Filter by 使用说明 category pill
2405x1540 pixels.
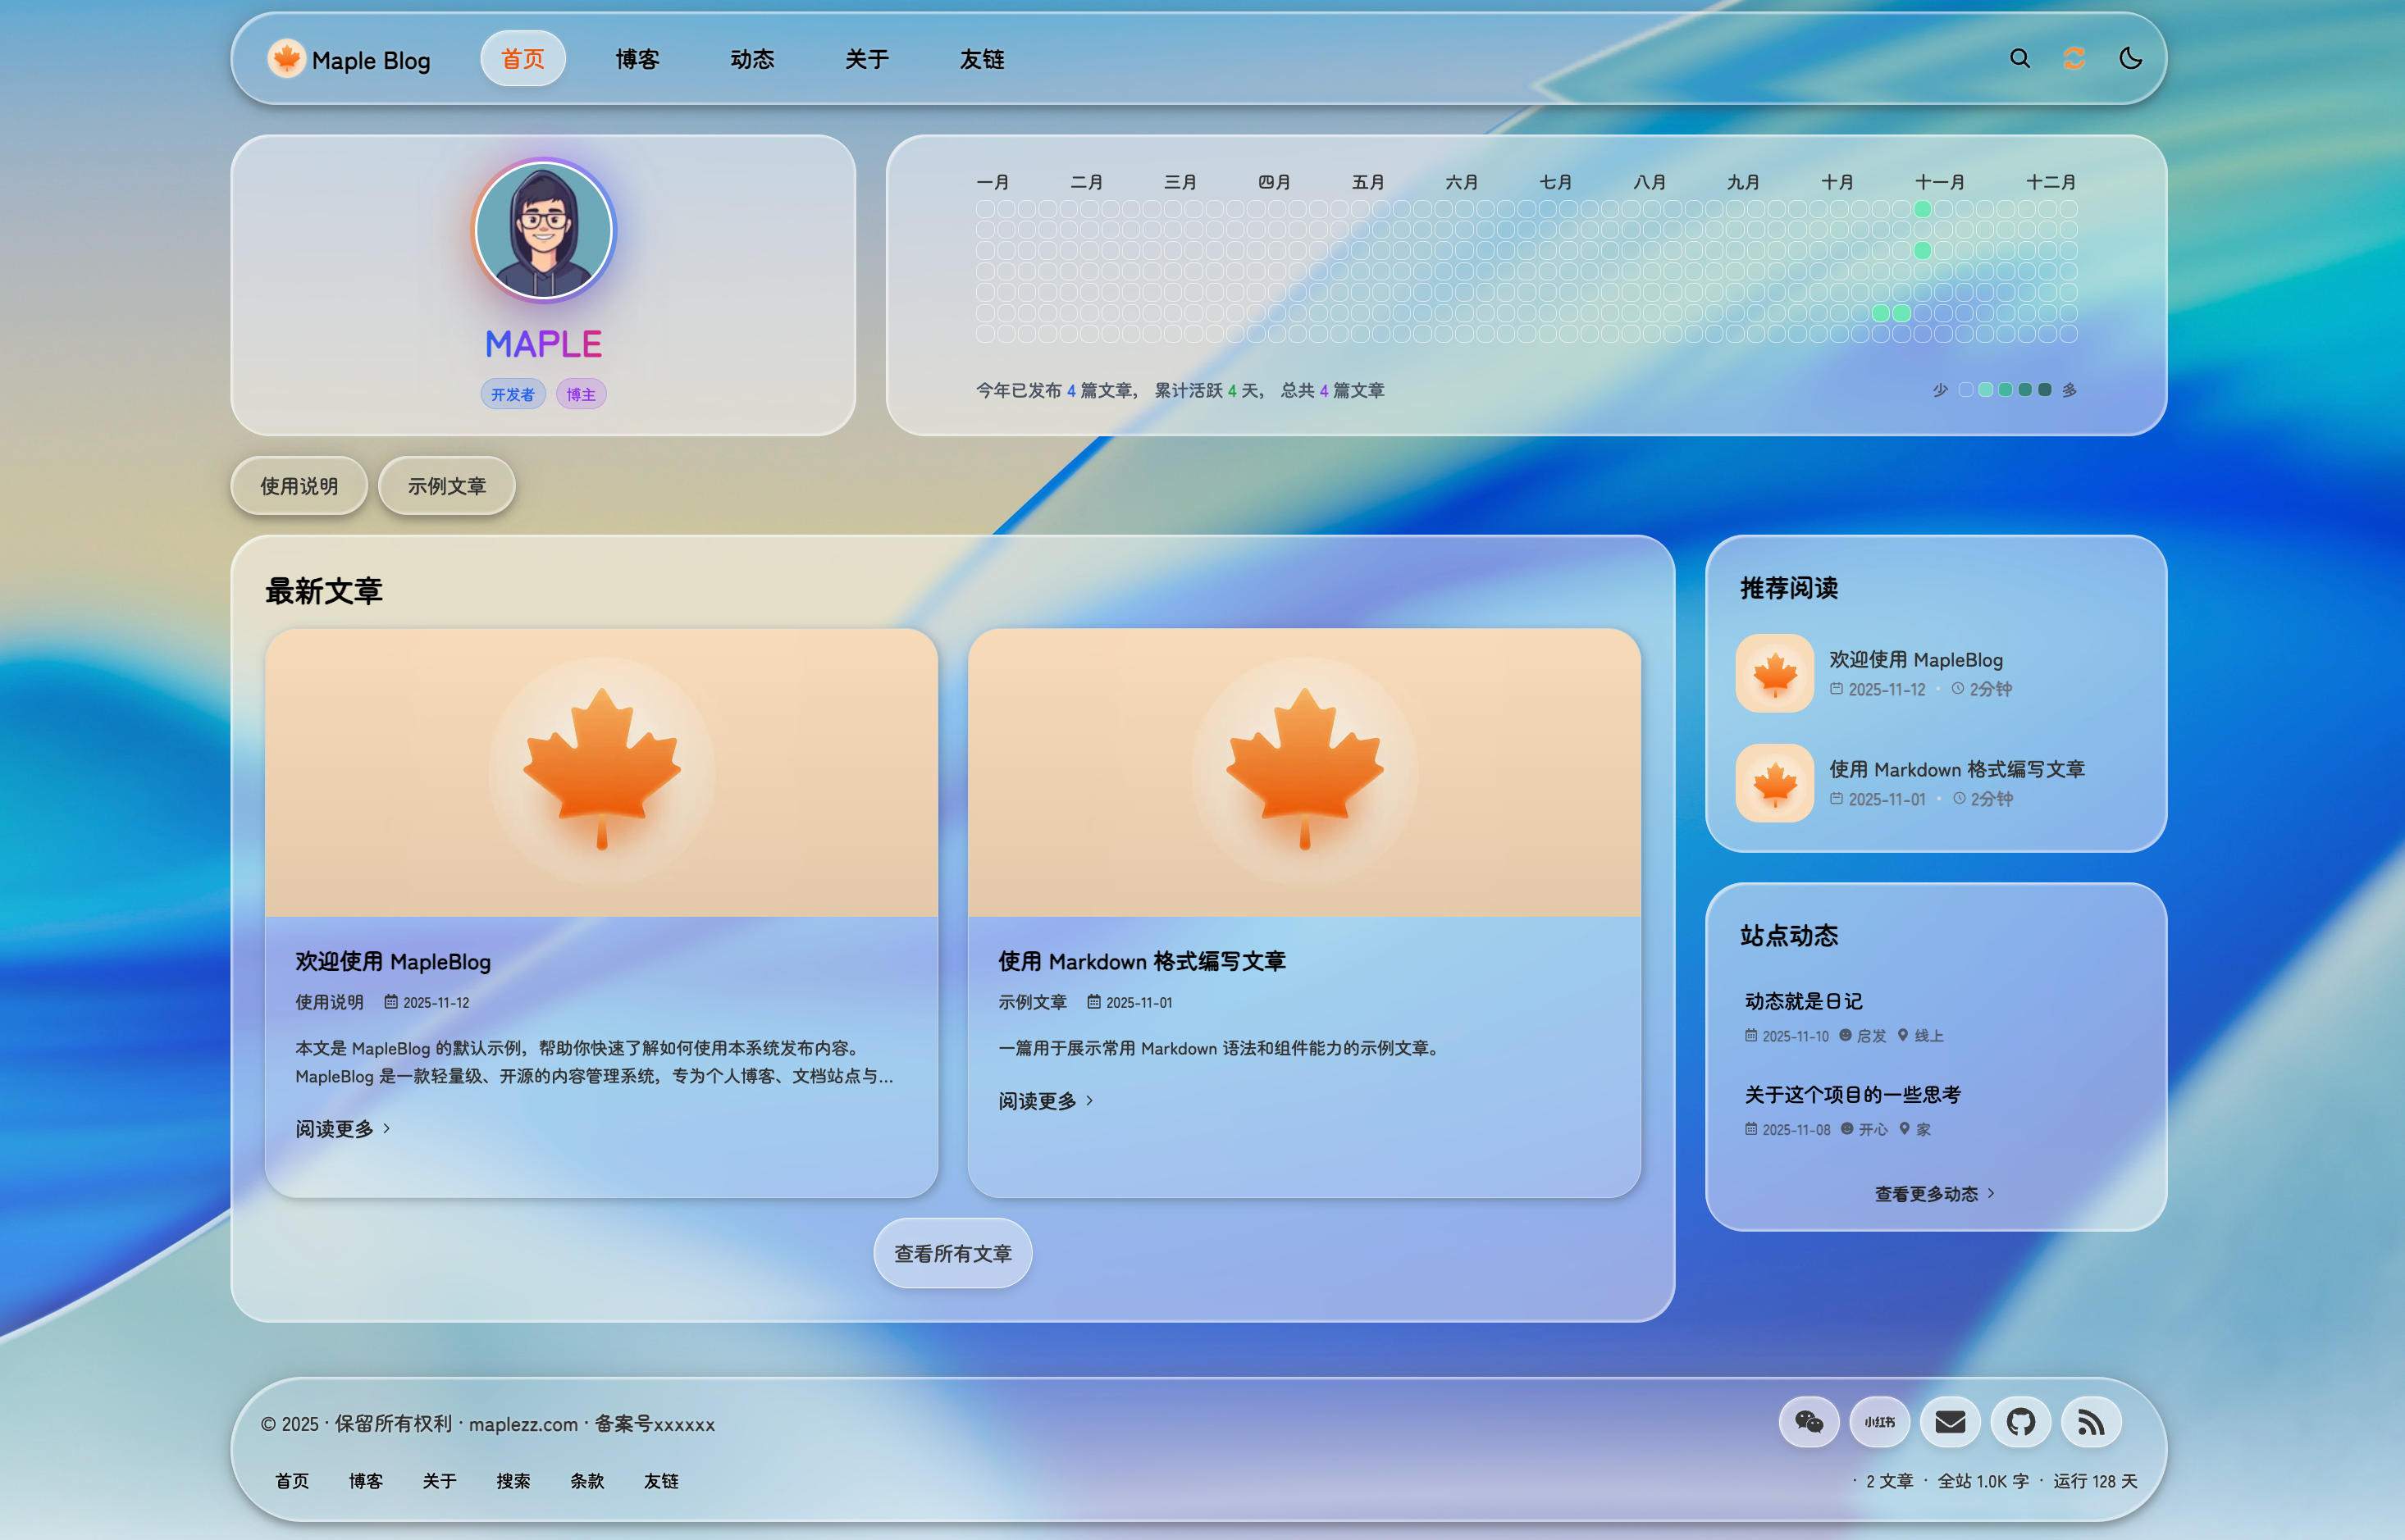299,486
